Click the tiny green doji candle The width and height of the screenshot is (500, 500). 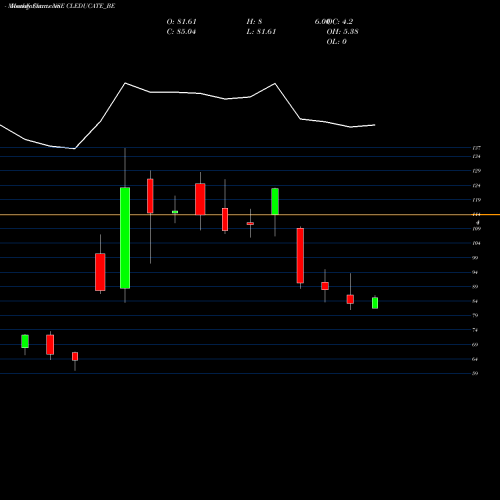click(x=175, y=212)
